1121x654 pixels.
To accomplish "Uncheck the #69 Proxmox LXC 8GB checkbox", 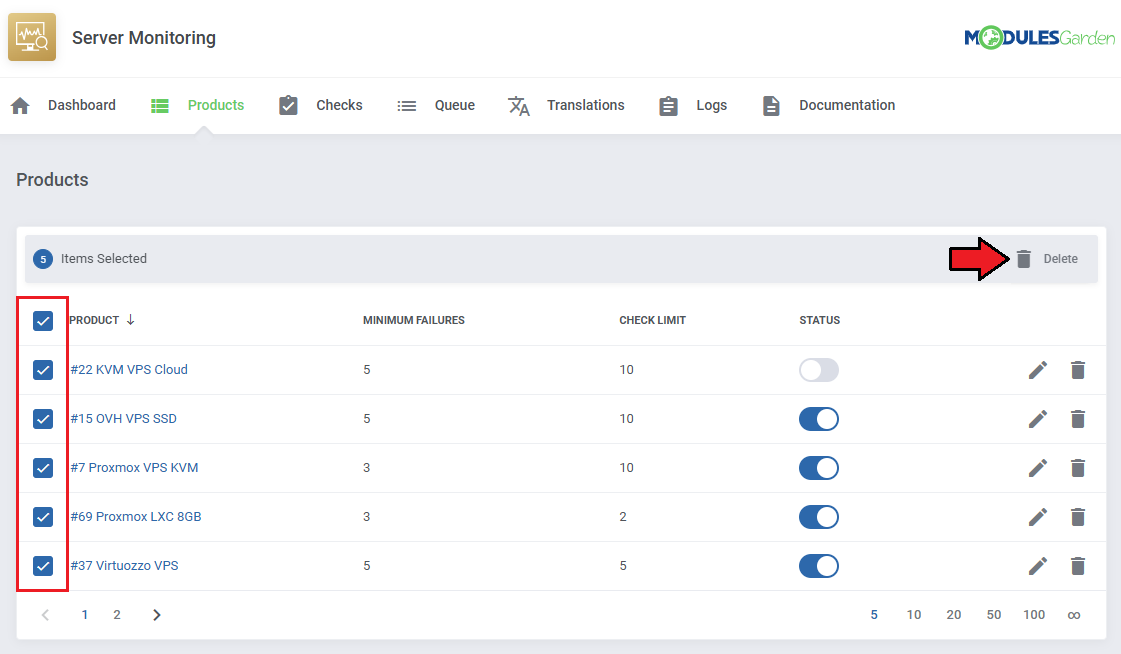I will pyautogui.click(x=43, y=517).
